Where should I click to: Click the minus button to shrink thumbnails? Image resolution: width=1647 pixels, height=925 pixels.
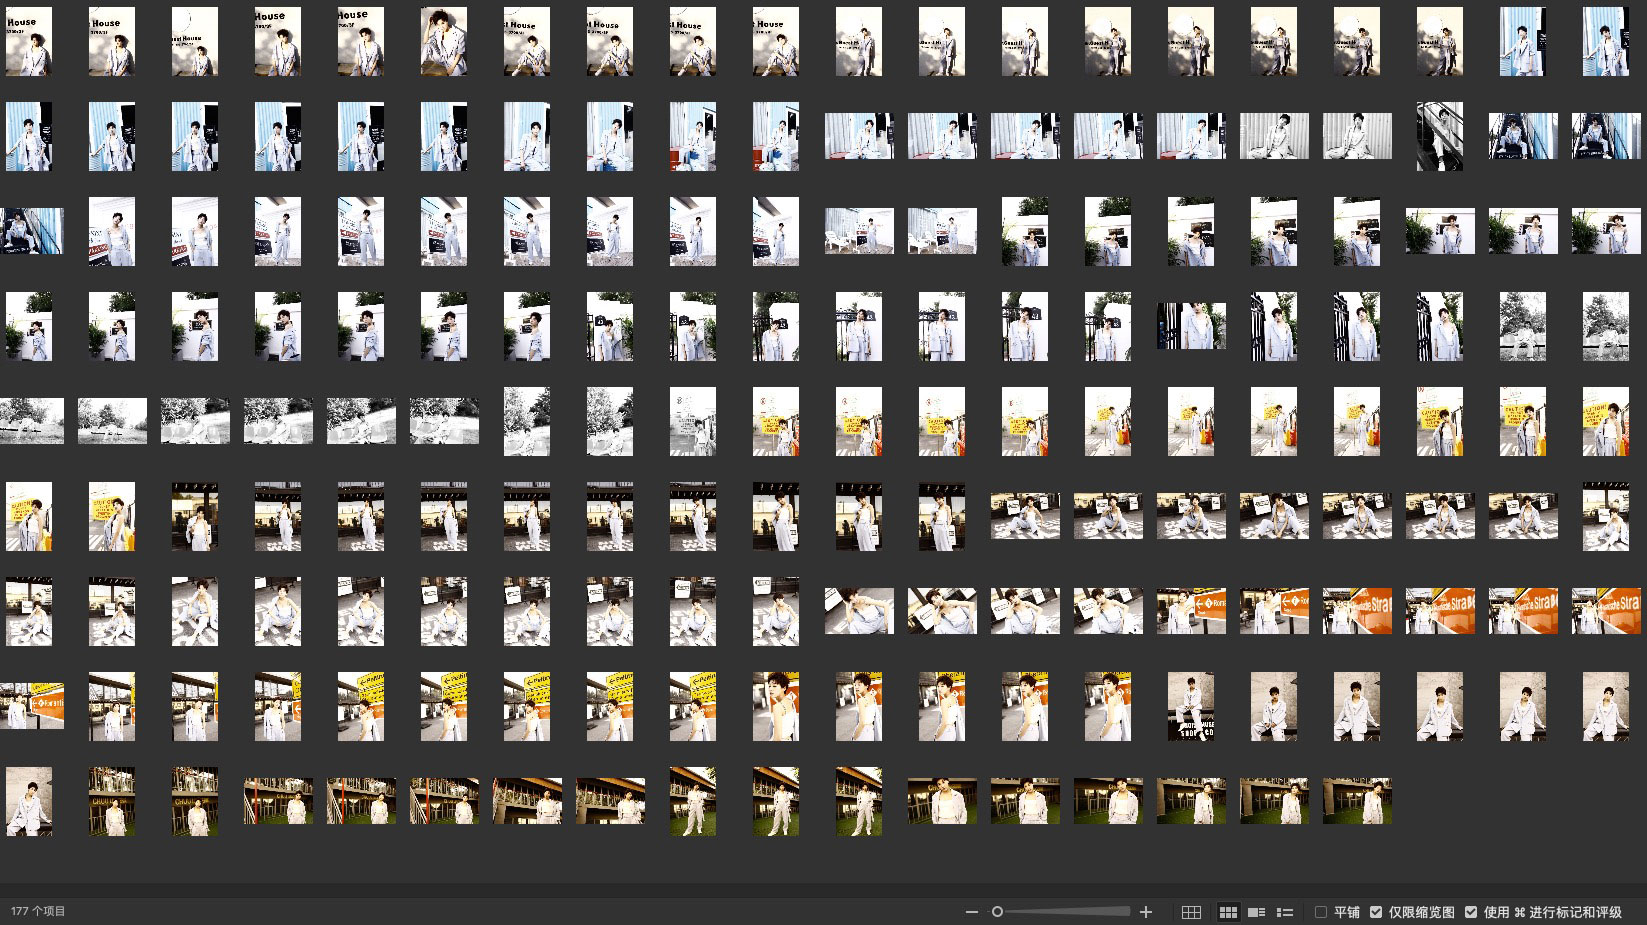[971, 912]
